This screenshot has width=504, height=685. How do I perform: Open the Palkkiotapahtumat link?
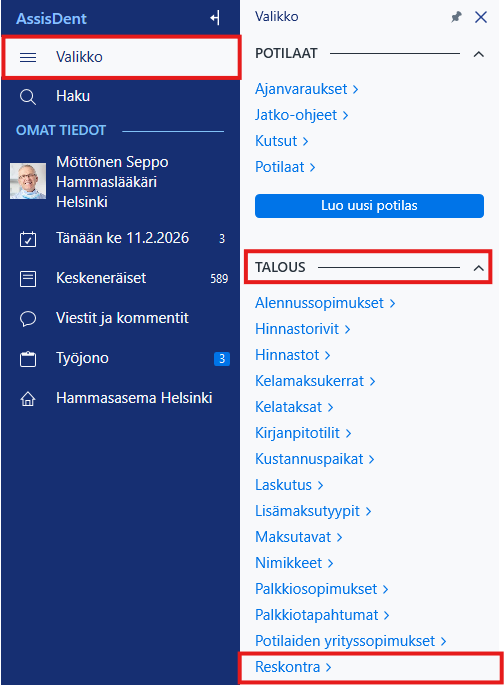click(322, 615)
